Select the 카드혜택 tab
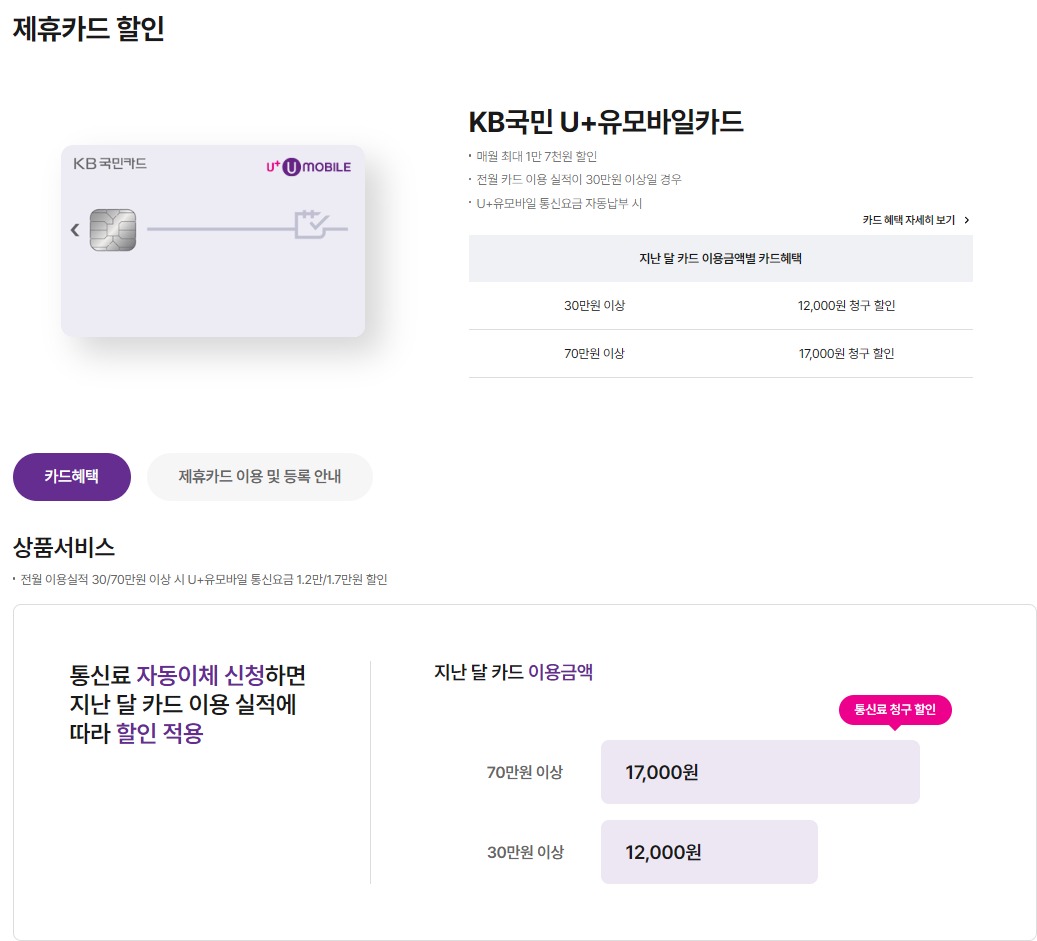This screenshot has width=1037, height=941. click(x=72, y=476)
